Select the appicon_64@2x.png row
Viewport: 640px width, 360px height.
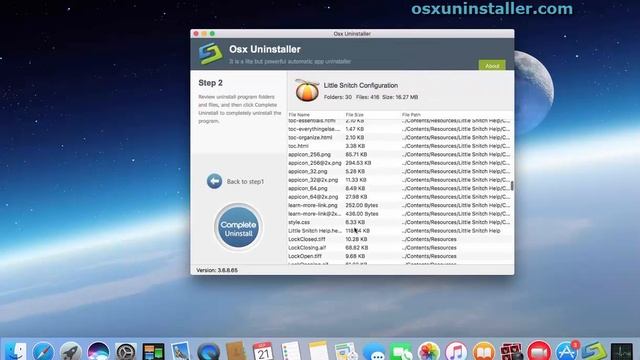[400, 197]
